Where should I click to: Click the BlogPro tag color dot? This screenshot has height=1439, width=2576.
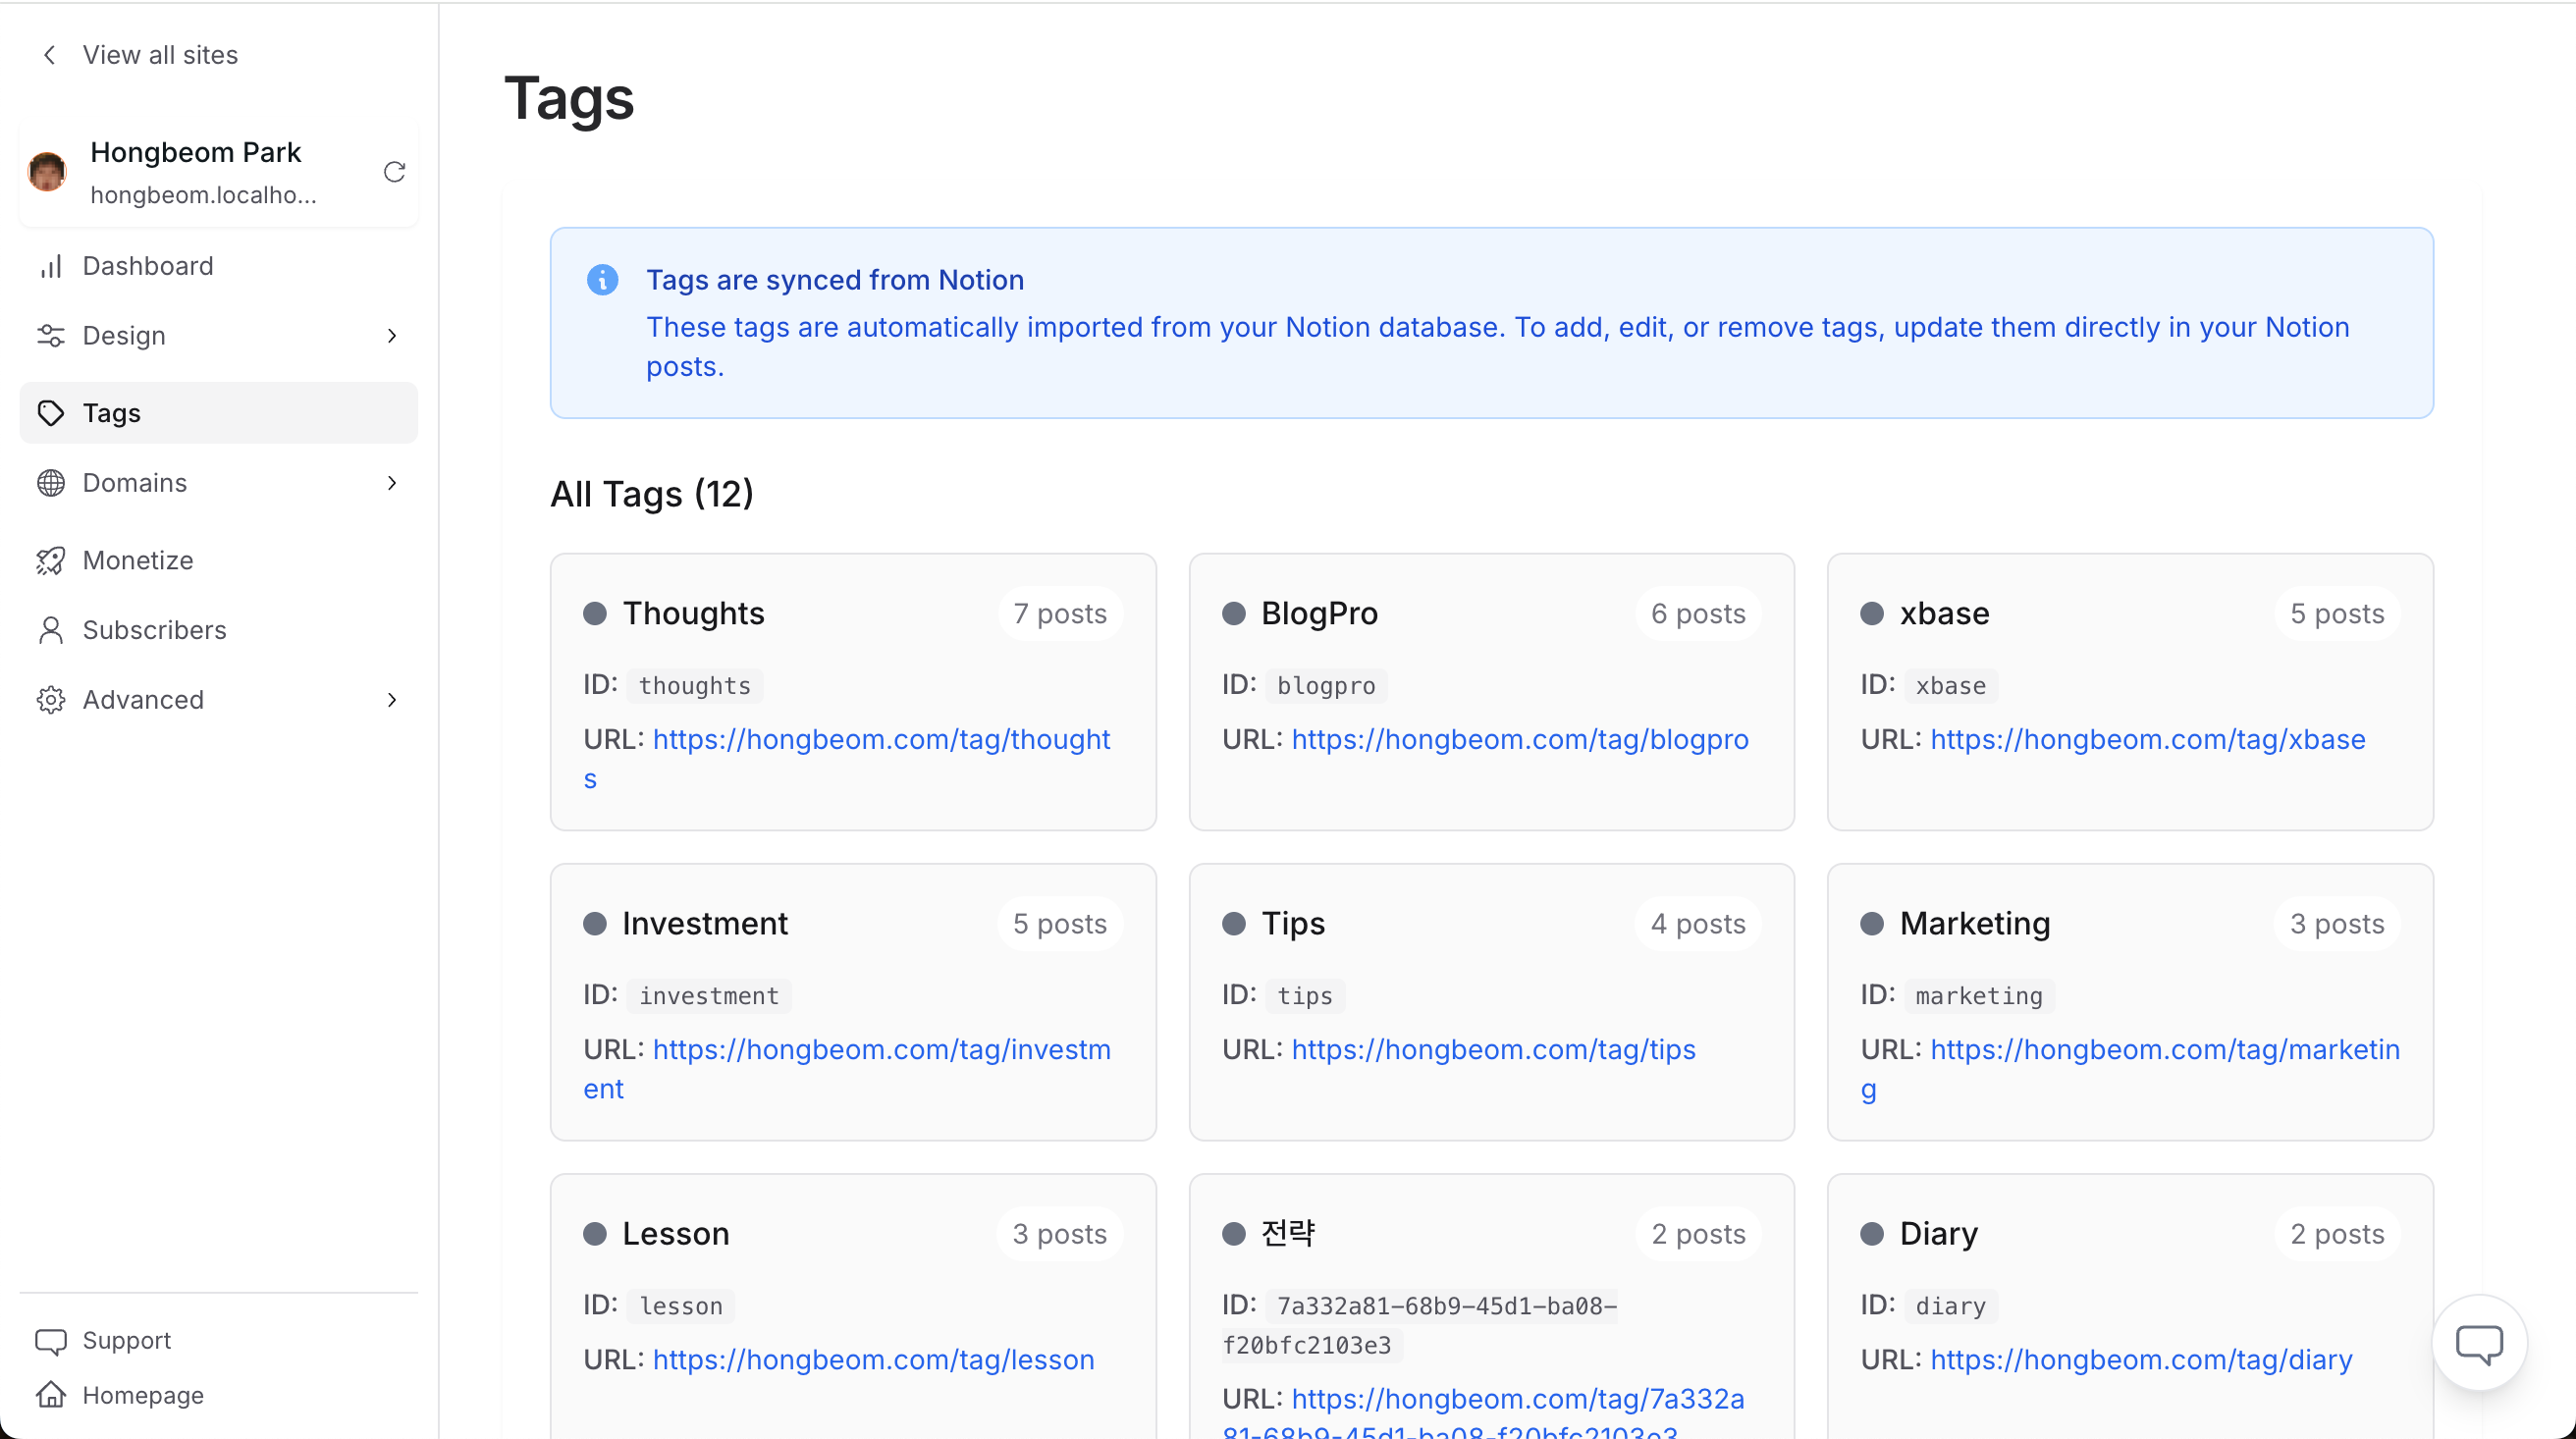(x=1234, y=614)
